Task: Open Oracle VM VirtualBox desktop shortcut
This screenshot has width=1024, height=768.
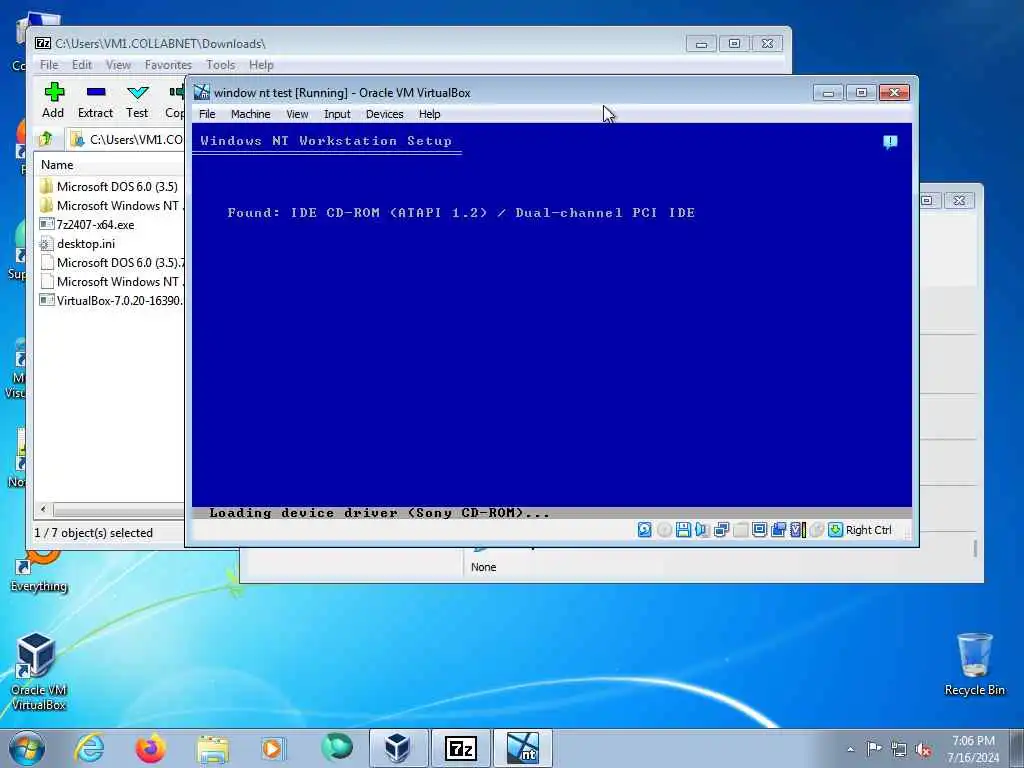Action: 37,671
